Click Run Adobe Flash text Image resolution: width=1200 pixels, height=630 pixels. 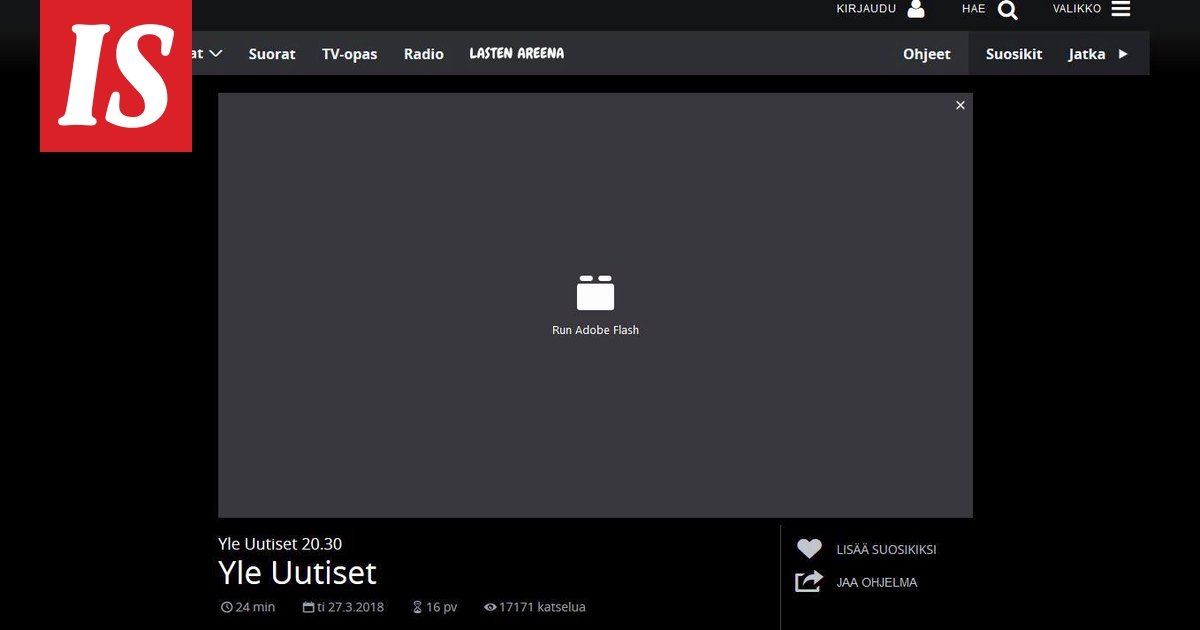coord(595,330)
